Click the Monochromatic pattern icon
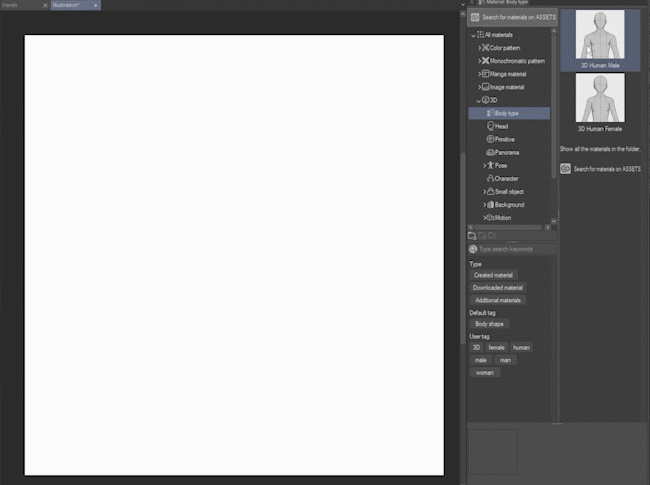The height and width of the screenshot is (485, 650). 485,61
